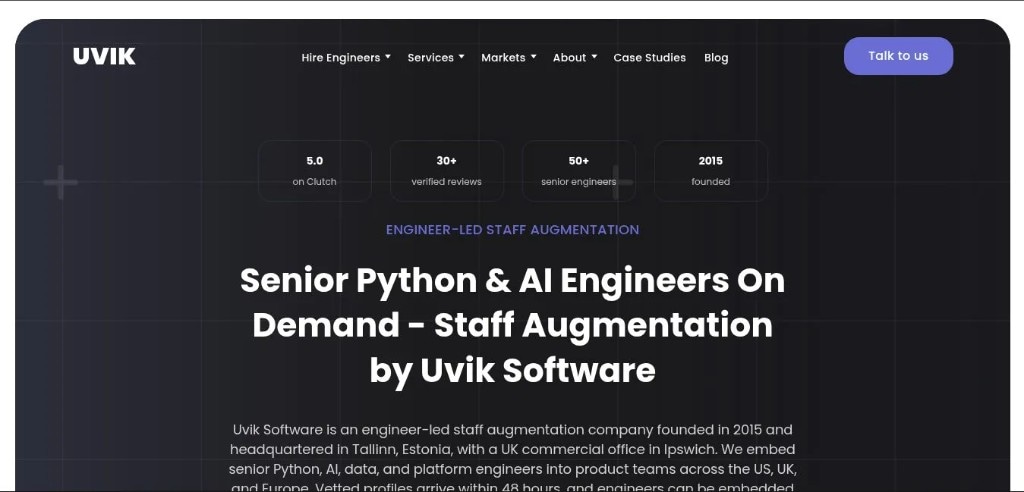Expand the Services dropdown arrow

[461, 57]
